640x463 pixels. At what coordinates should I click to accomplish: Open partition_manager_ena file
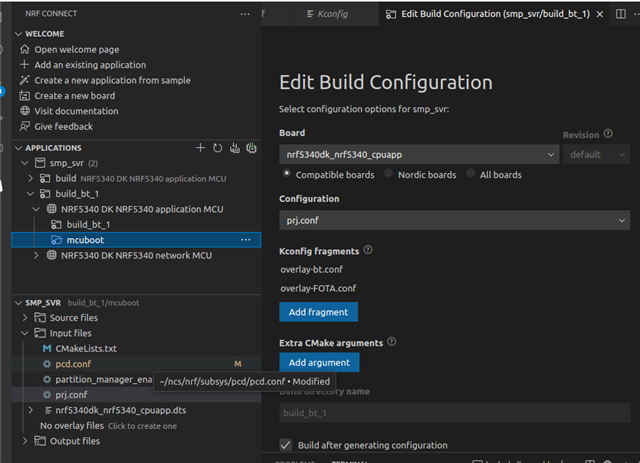coord(104,379)
